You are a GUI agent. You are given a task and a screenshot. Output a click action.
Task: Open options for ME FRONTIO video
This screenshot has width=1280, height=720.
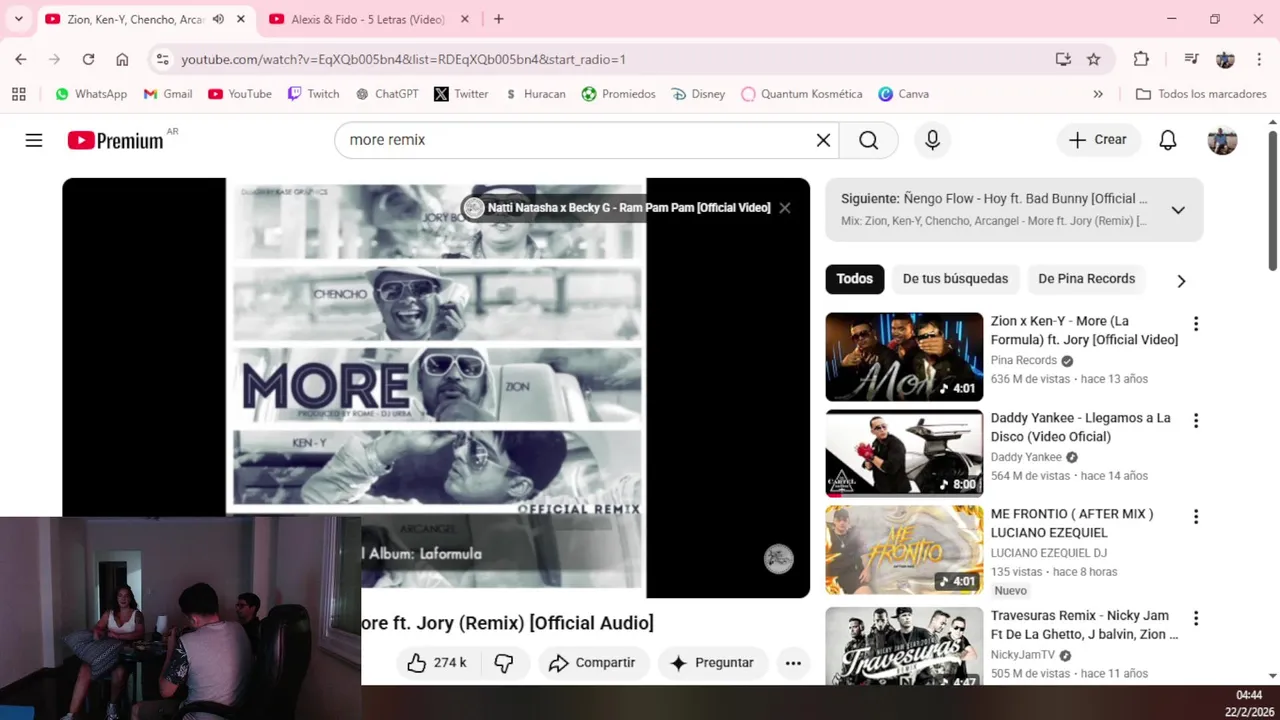pos(1195,517)
